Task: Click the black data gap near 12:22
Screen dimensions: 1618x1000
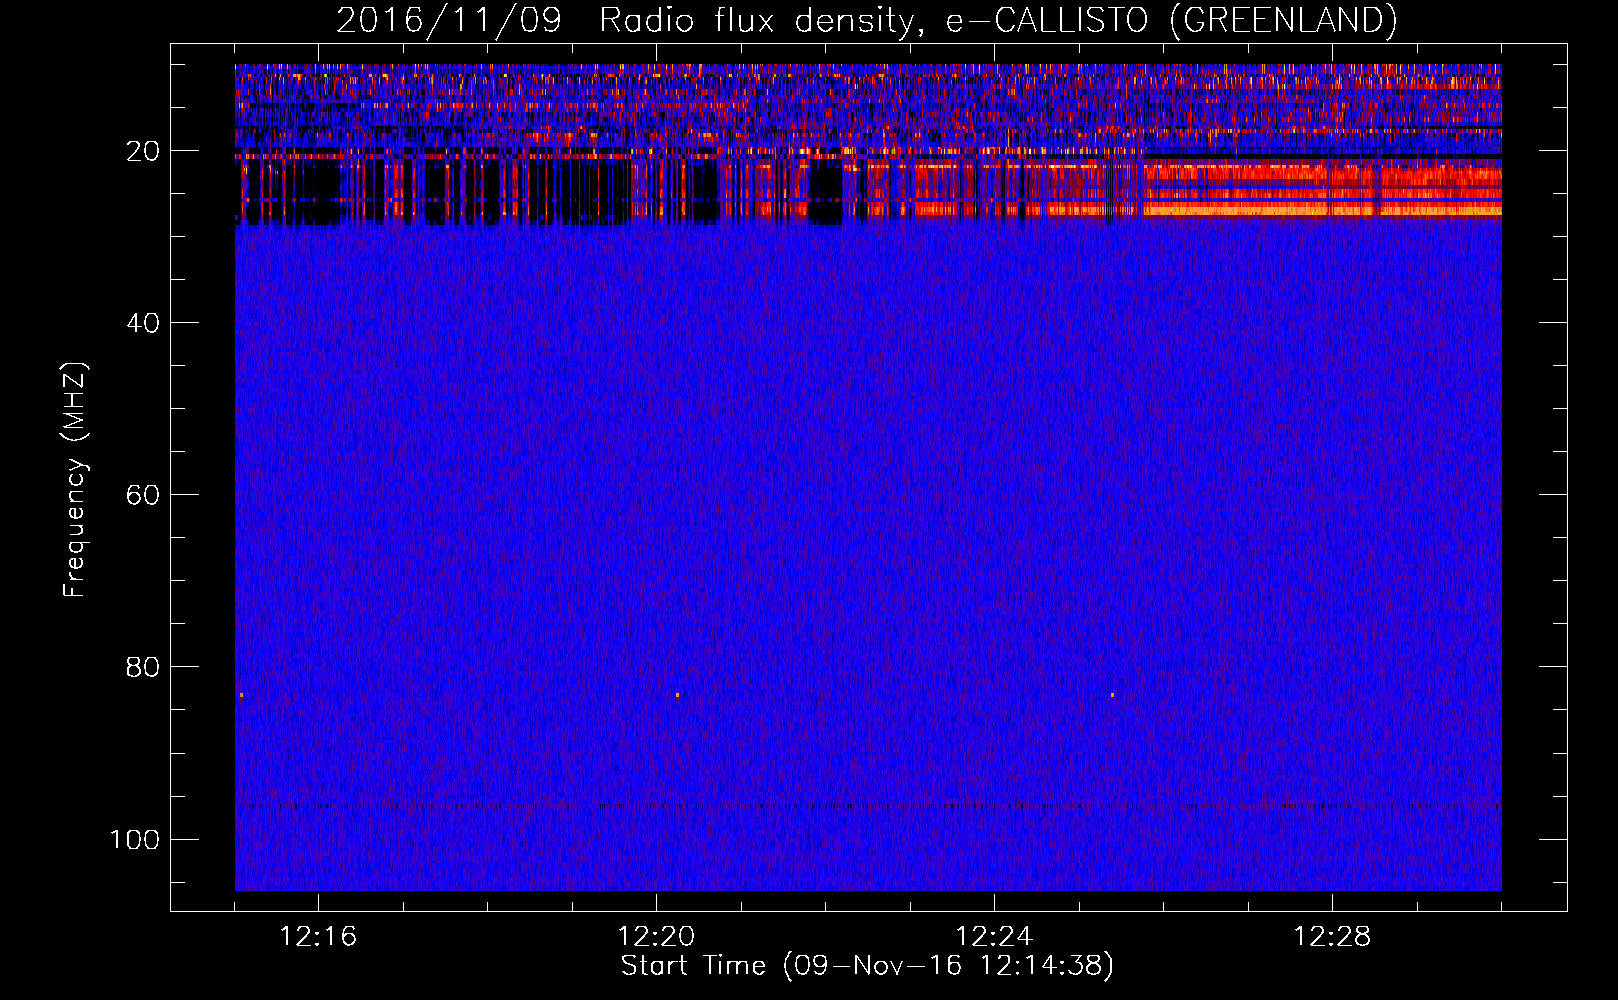Action: pyautogui.click(x=825, y=195)
